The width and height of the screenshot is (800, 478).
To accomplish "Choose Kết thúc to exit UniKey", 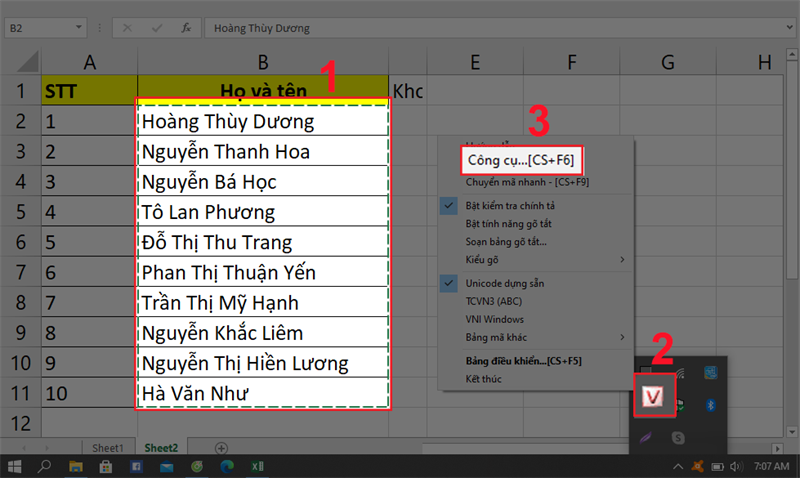I will pos(483,379).
